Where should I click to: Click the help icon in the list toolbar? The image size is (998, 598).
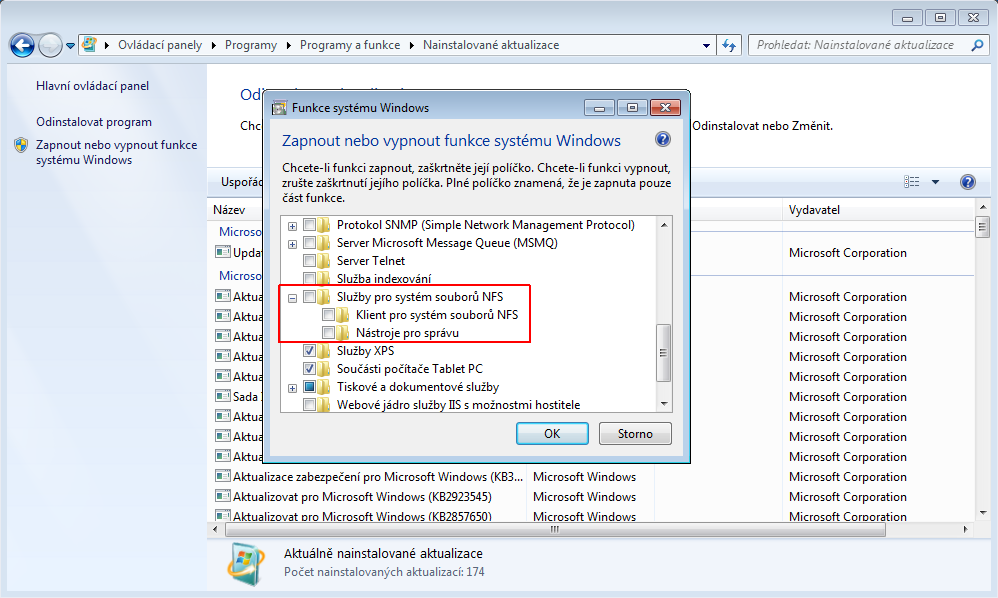coord(967,182)
